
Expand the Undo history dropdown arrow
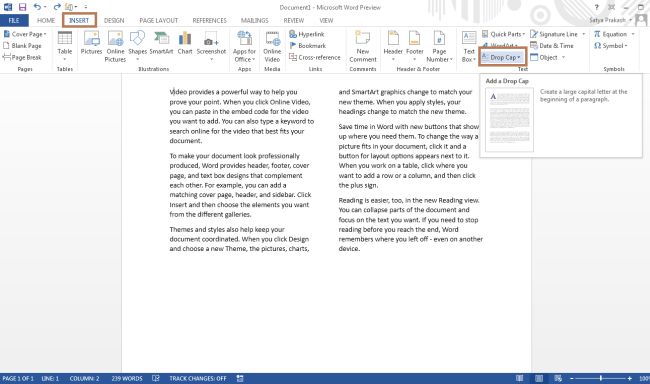(x=44, y=7)
